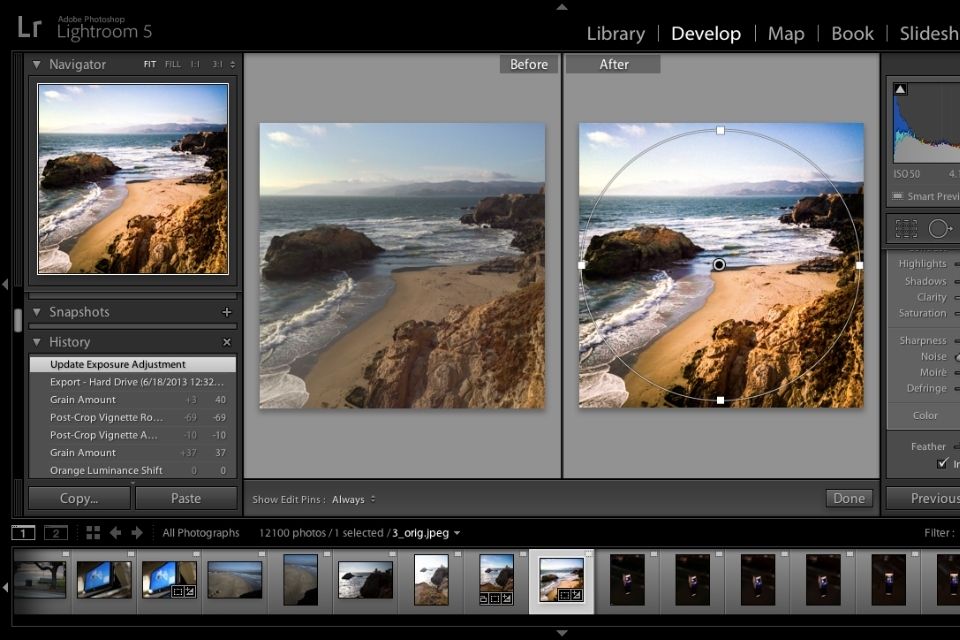This screenshot has height=640, width=960.
Task: Collapse left panel group with side arrow
Action: [5, 284]
